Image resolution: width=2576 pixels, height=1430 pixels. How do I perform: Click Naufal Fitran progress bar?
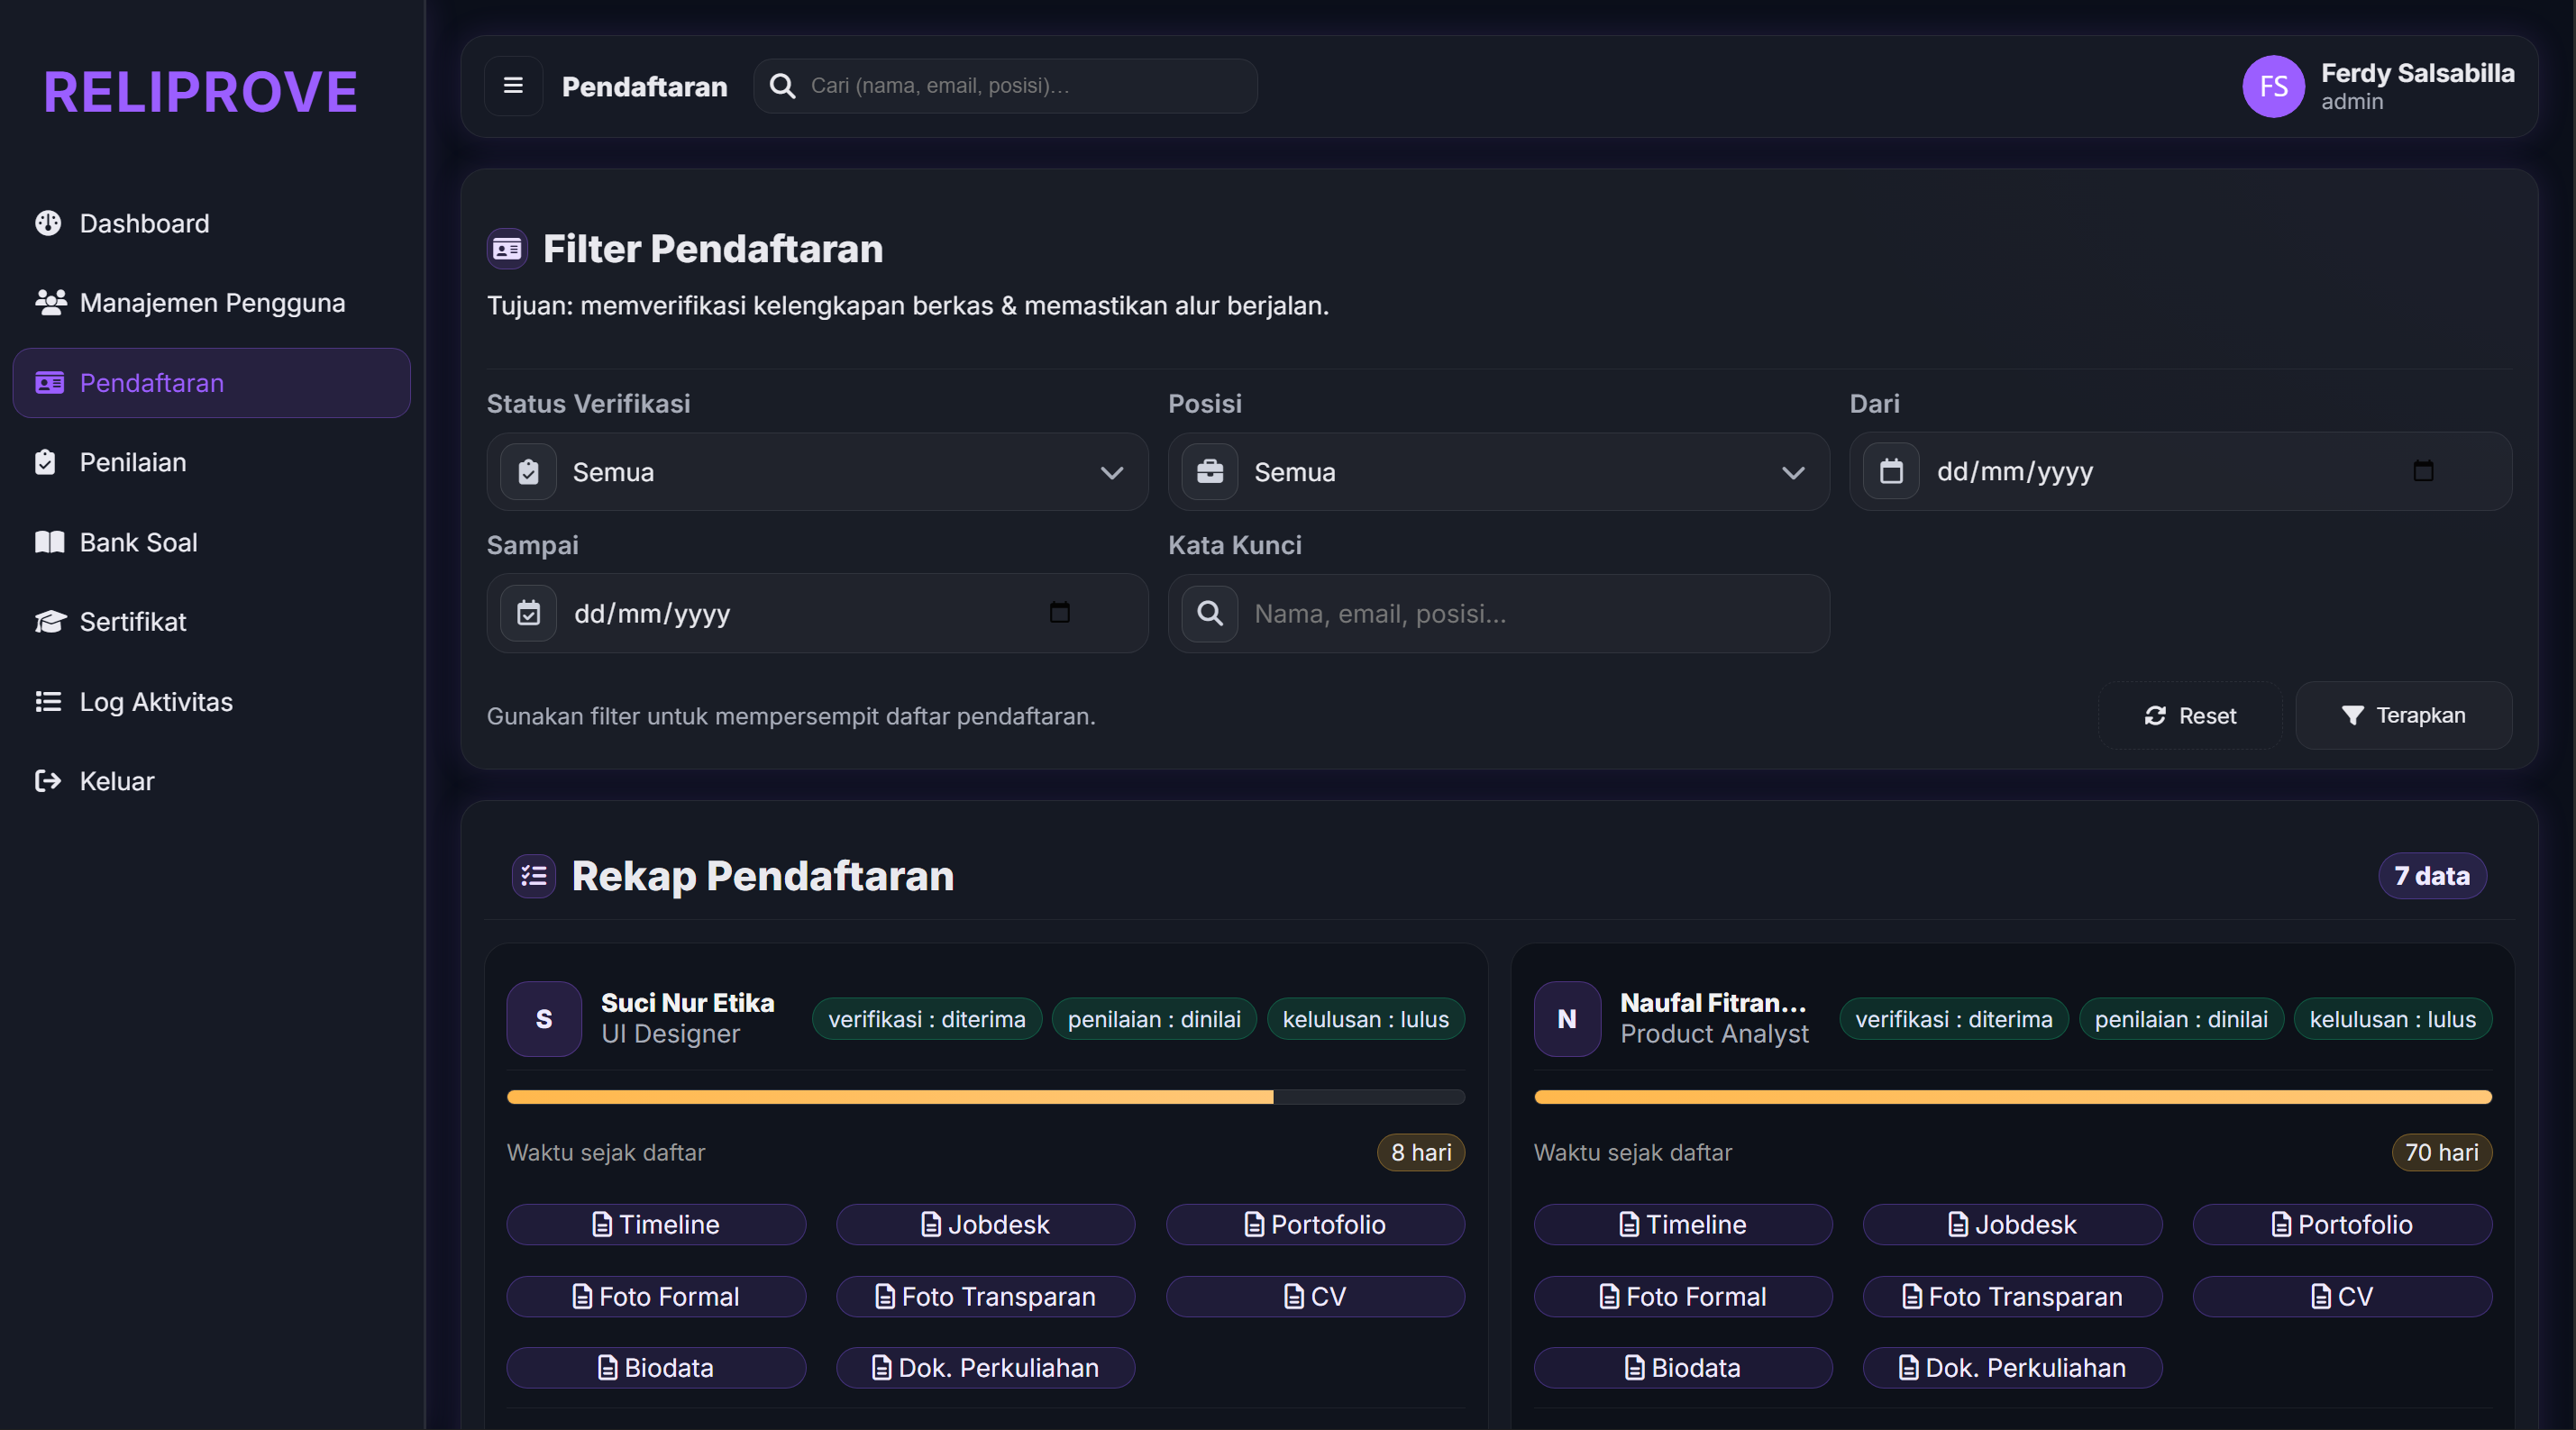[x=2013, y=1097]
